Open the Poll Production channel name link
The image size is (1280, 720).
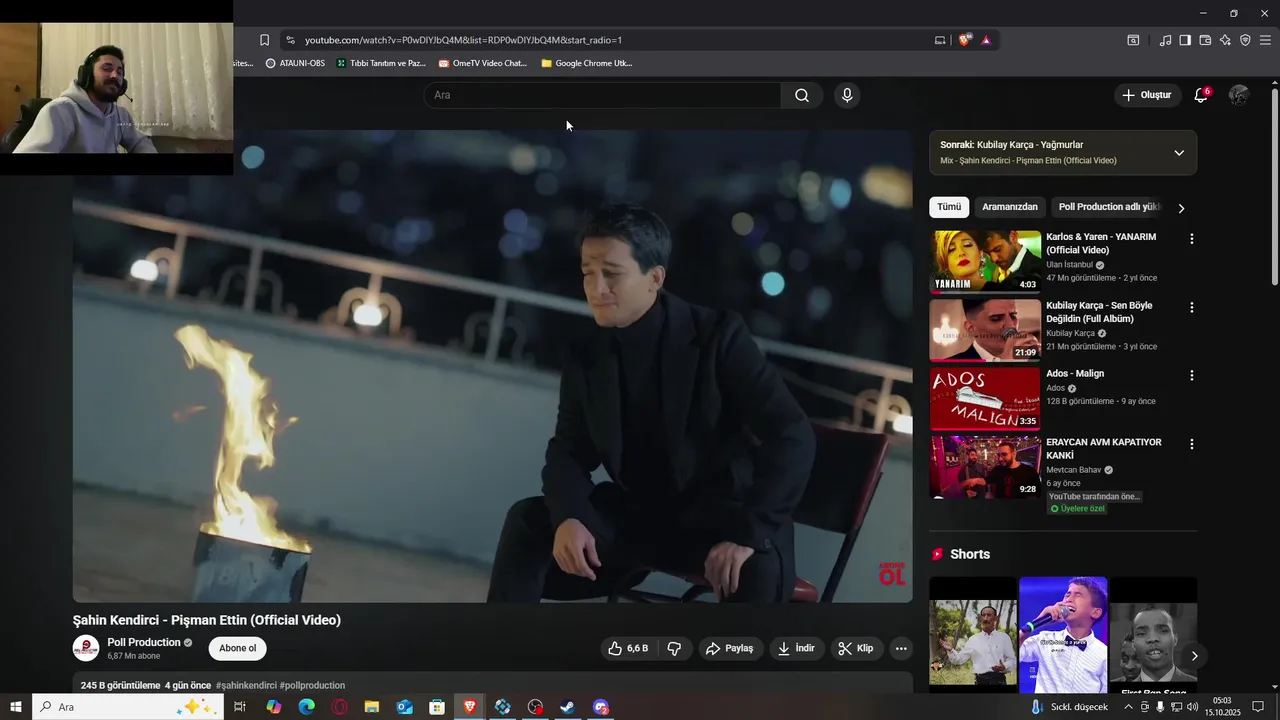144,642
